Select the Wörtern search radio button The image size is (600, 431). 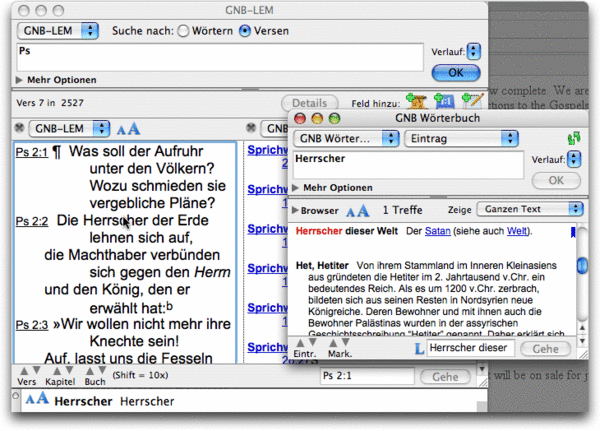click(x=183, y=31)
